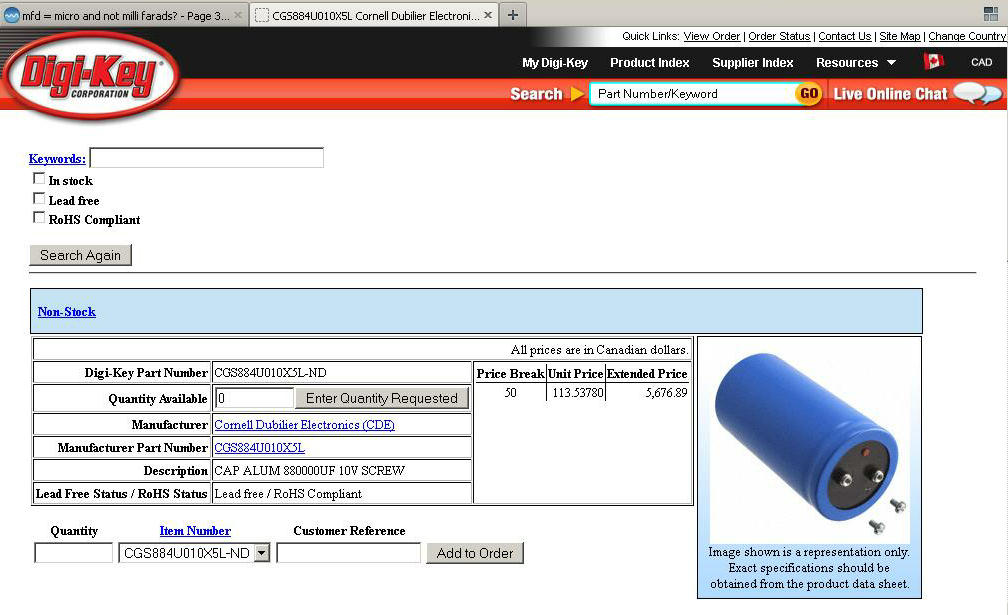1008x615 pixels.
Task: Click the View Order quick link
Action: [712, 36]
